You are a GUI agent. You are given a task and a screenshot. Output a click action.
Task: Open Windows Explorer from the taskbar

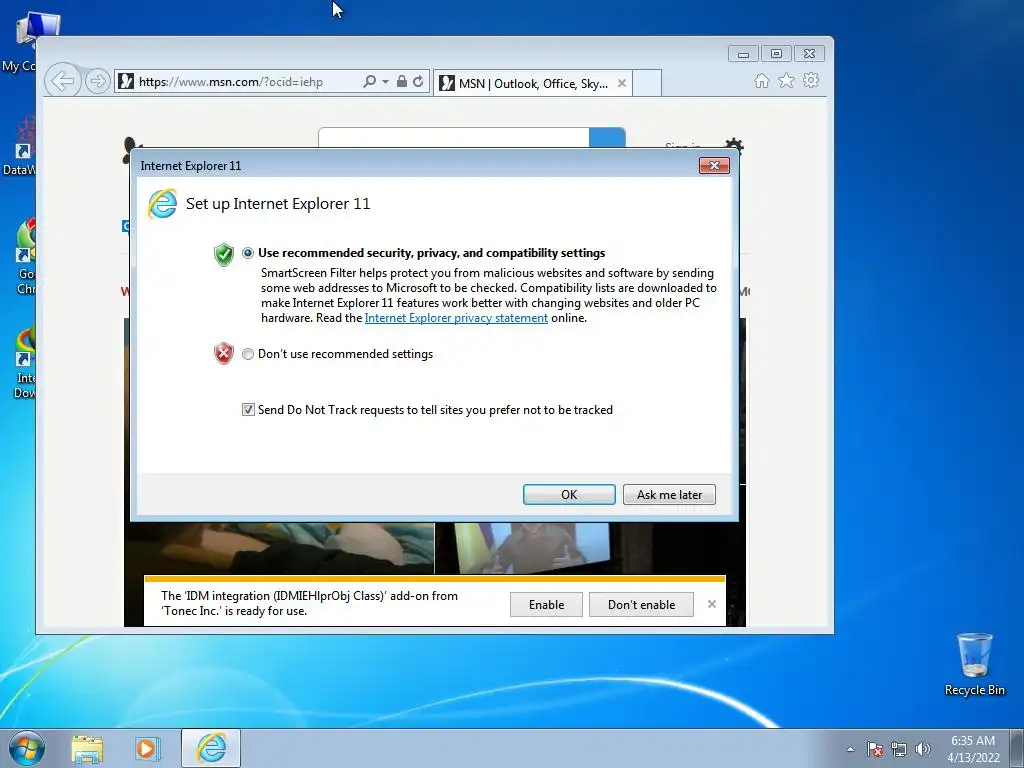(87, 748)
